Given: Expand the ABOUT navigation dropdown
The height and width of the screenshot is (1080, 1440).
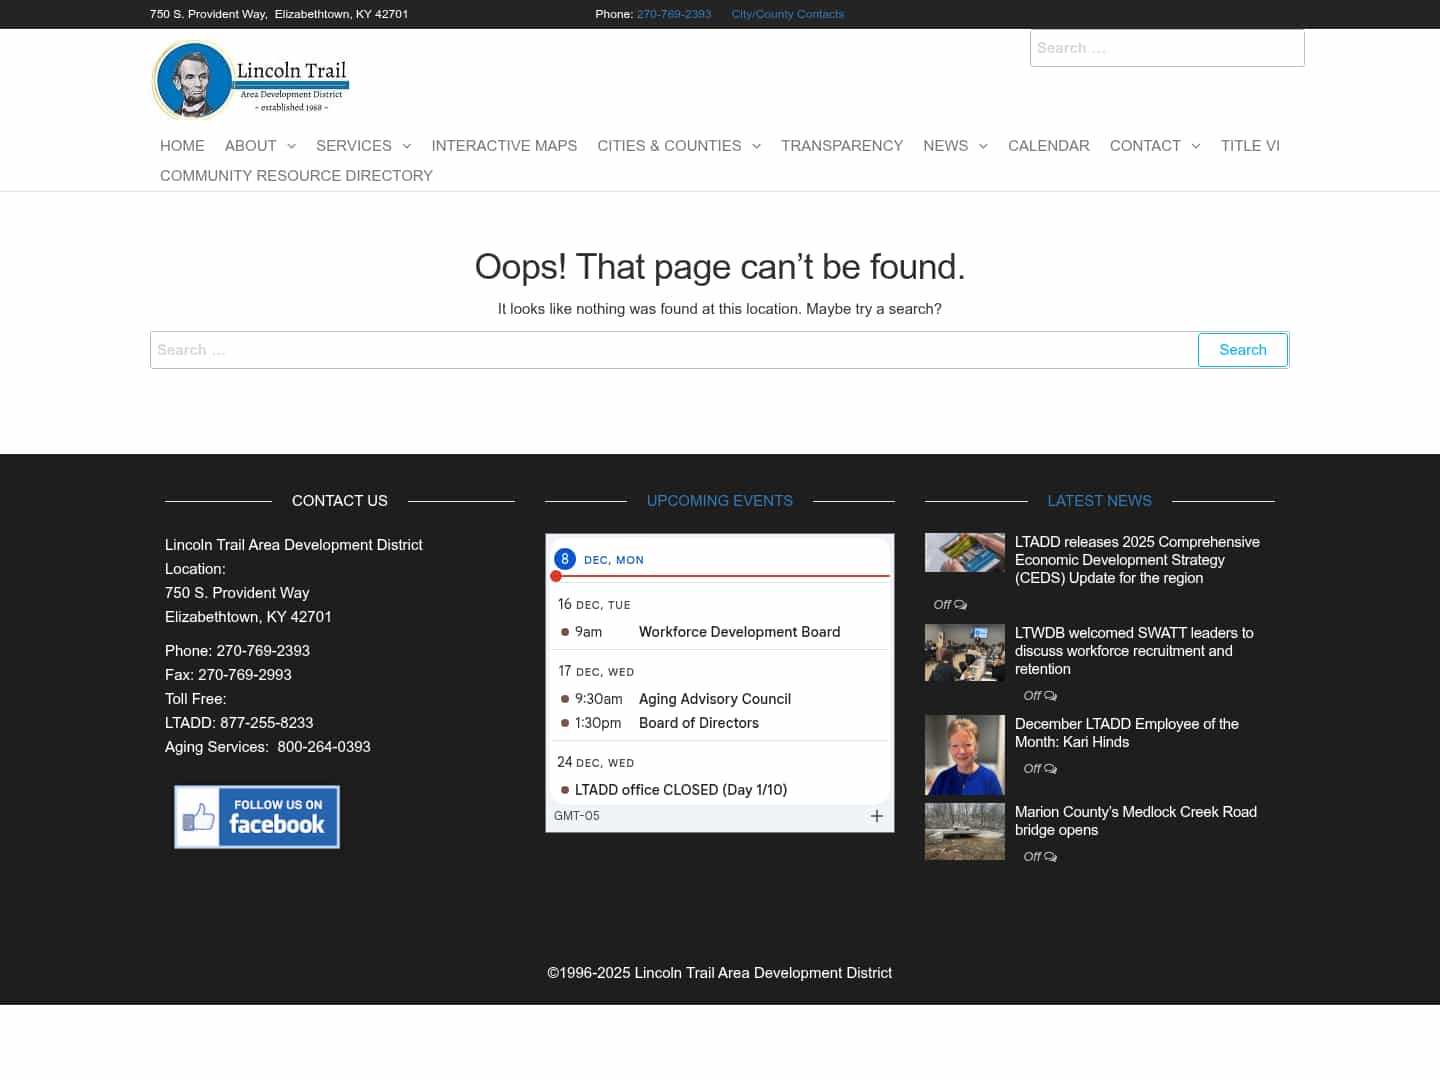Looking at the screenshot, I should click(291, 146).
